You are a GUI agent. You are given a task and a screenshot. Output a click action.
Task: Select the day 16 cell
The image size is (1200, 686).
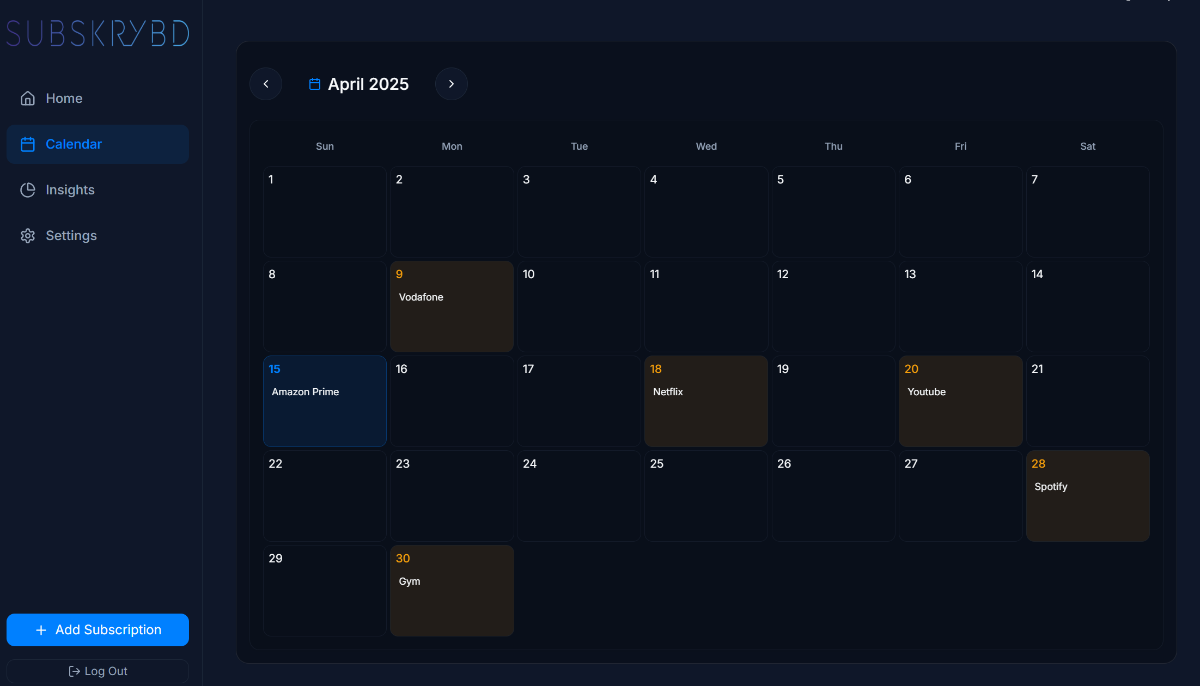pyautogui.click(x=452, y=401)
